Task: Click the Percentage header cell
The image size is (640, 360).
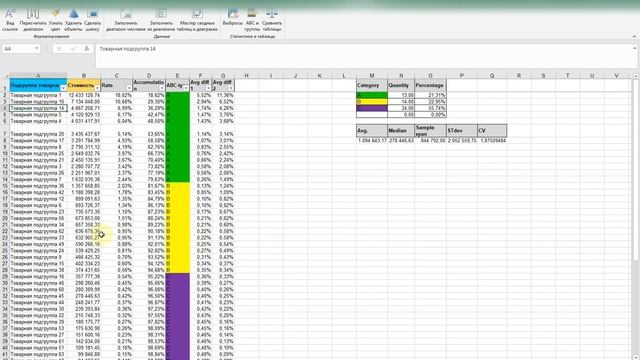Action: [x=430, y=85]
